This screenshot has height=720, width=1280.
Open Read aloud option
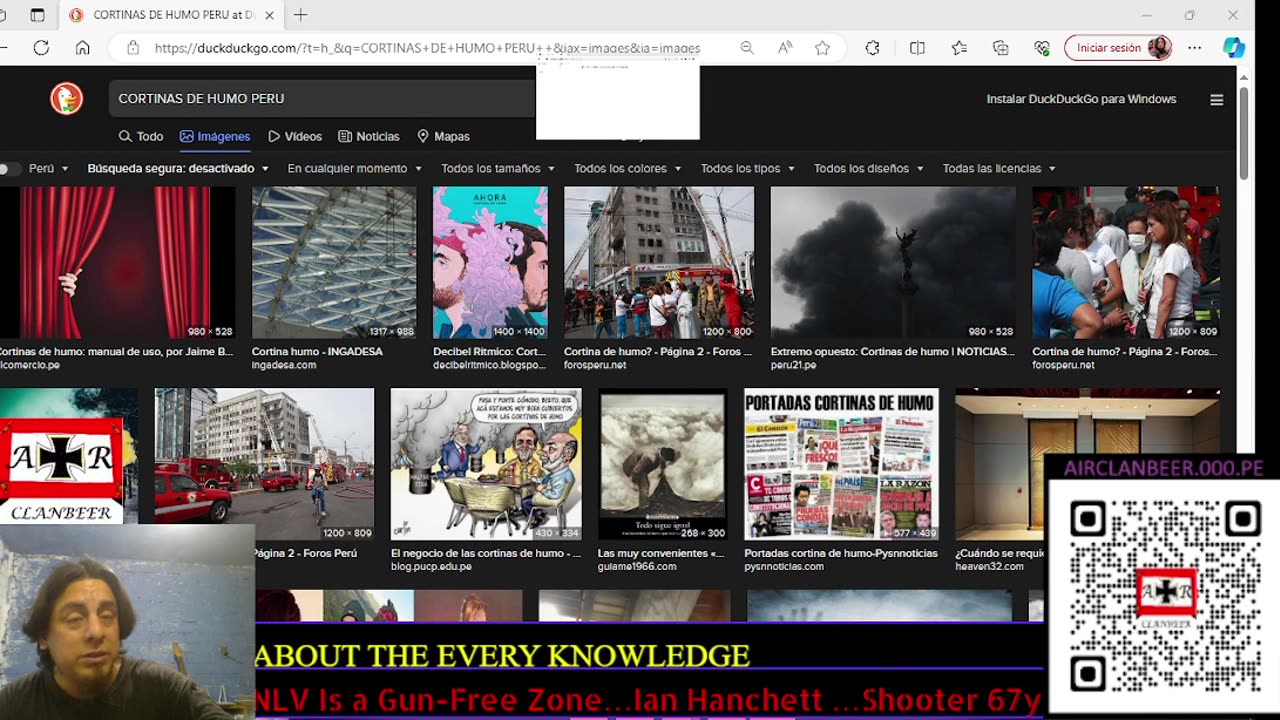[x=785, y=47]
